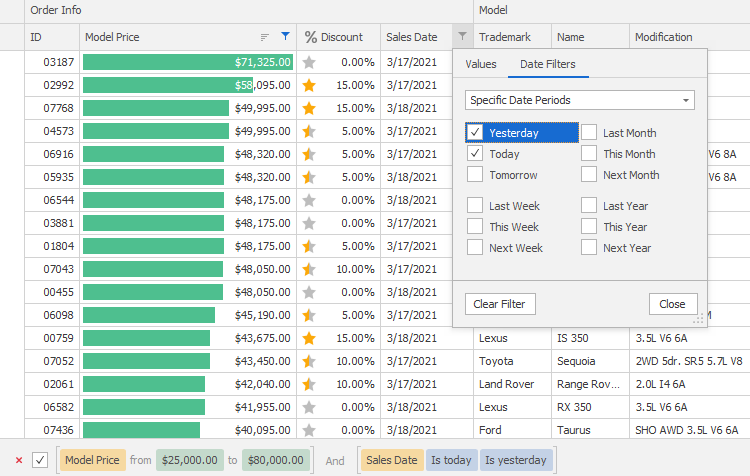Click the half star in order 06916 row
The width and height of the screenshot is (750, 476).
309,154
